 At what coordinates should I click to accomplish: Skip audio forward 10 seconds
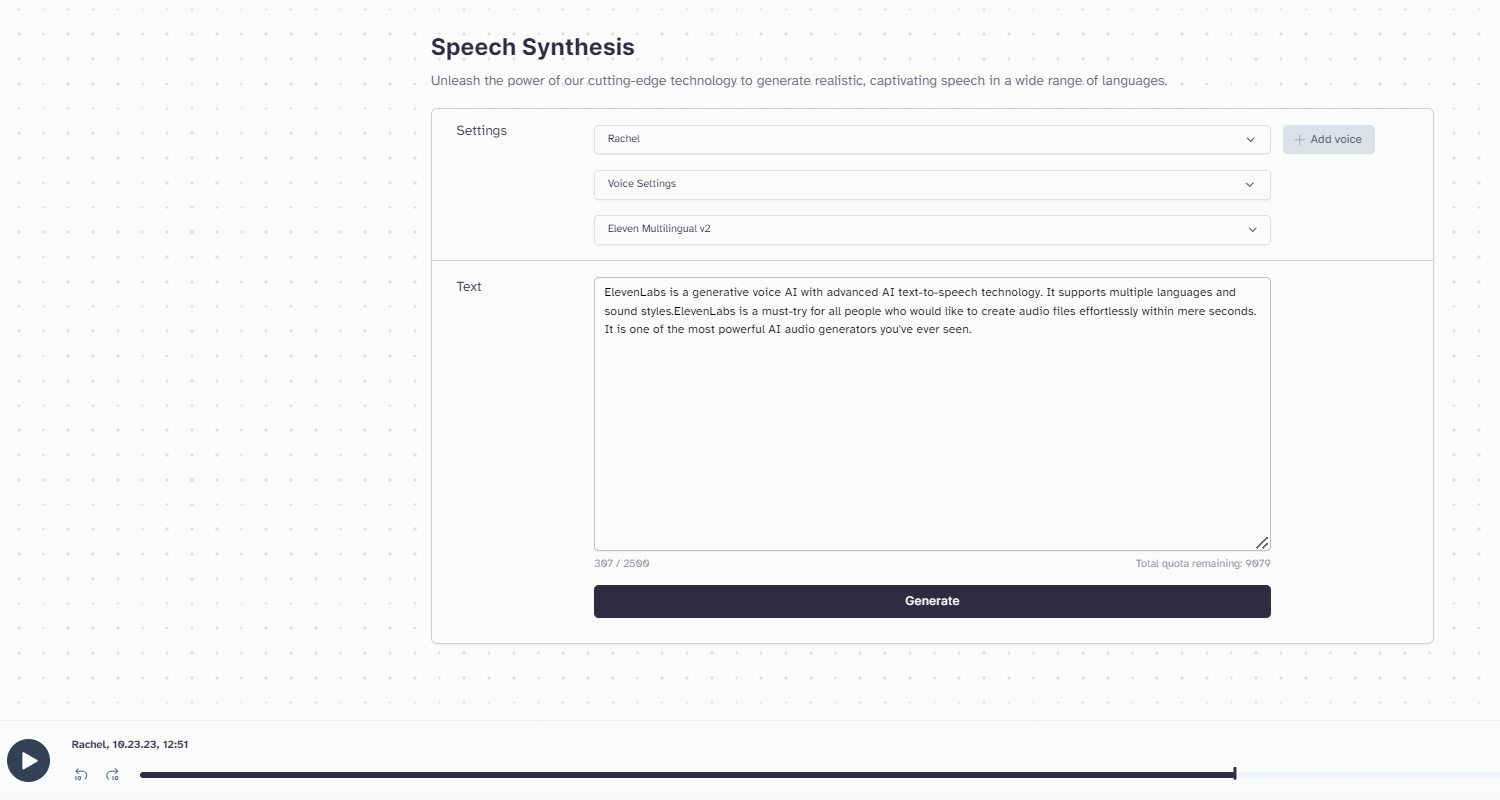(113, 775)
